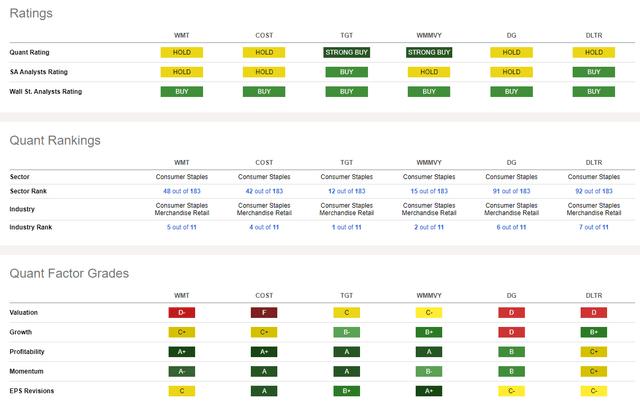Screen dimensions: 640x408
Task: Select the Wall St. Analysts Rating row label
Action: (46, 91)
